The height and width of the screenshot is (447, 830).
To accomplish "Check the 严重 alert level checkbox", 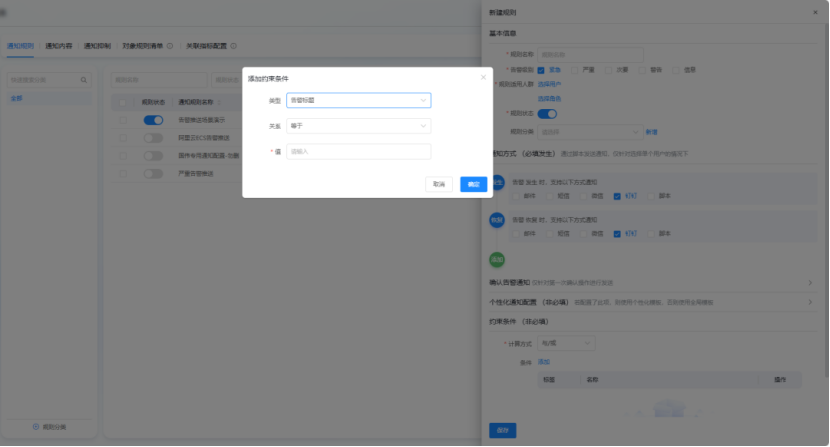I will coord(575,70).
